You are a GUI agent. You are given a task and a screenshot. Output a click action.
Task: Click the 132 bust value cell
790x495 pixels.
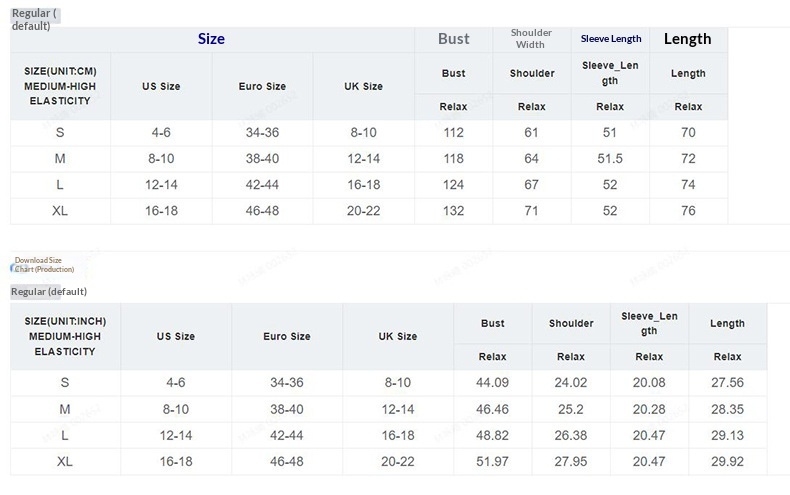click(x=453, y=211)
